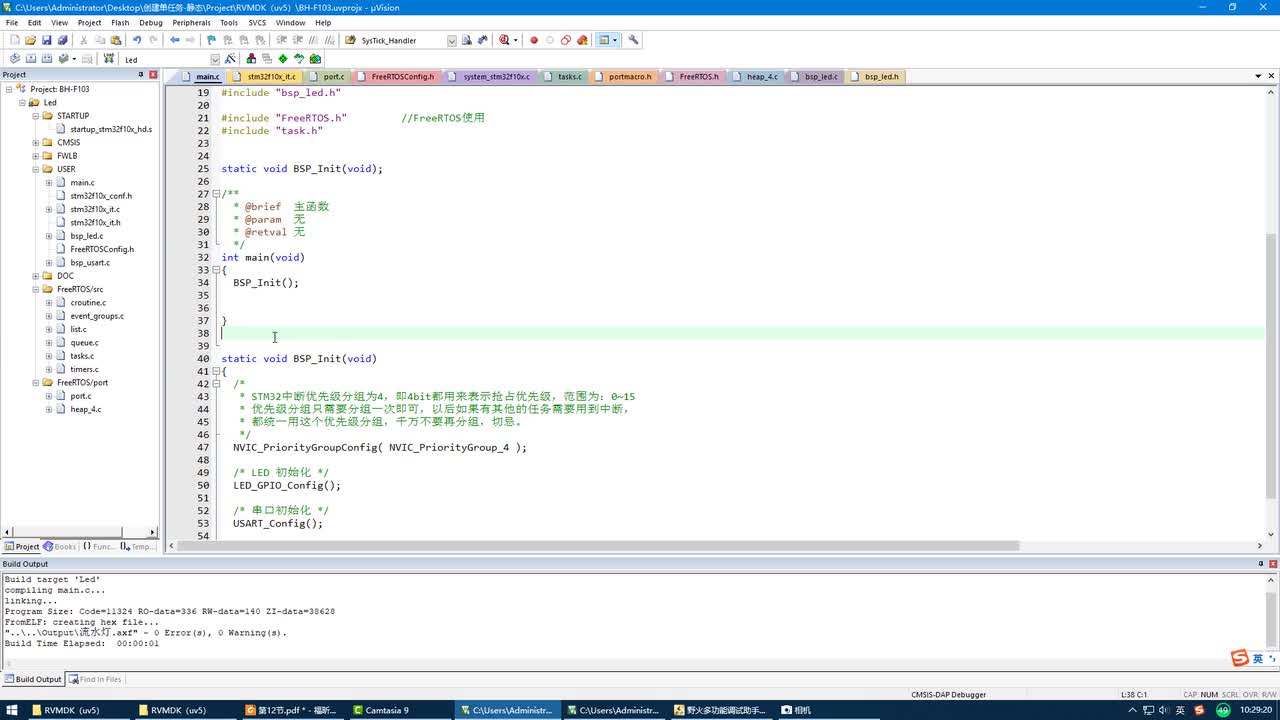
Task: Open Camtasia 9 from the taskbar
Action: [386, 710]
